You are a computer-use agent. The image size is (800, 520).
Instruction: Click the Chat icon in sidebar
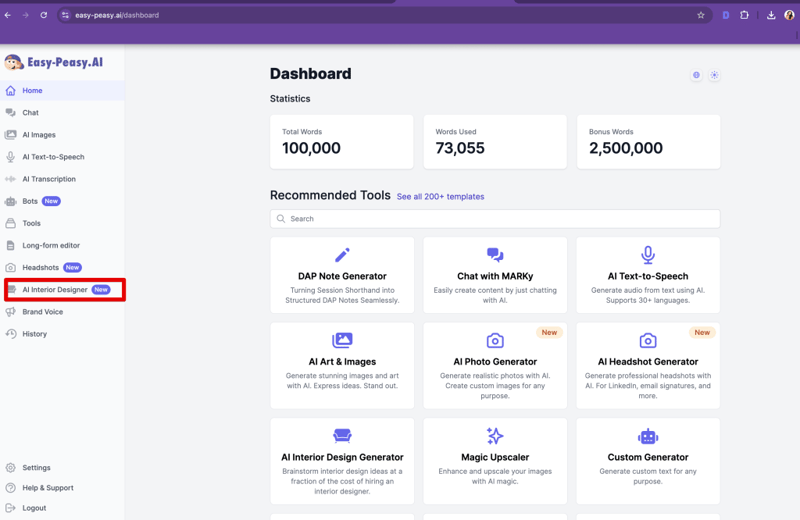tap(11, 113)
